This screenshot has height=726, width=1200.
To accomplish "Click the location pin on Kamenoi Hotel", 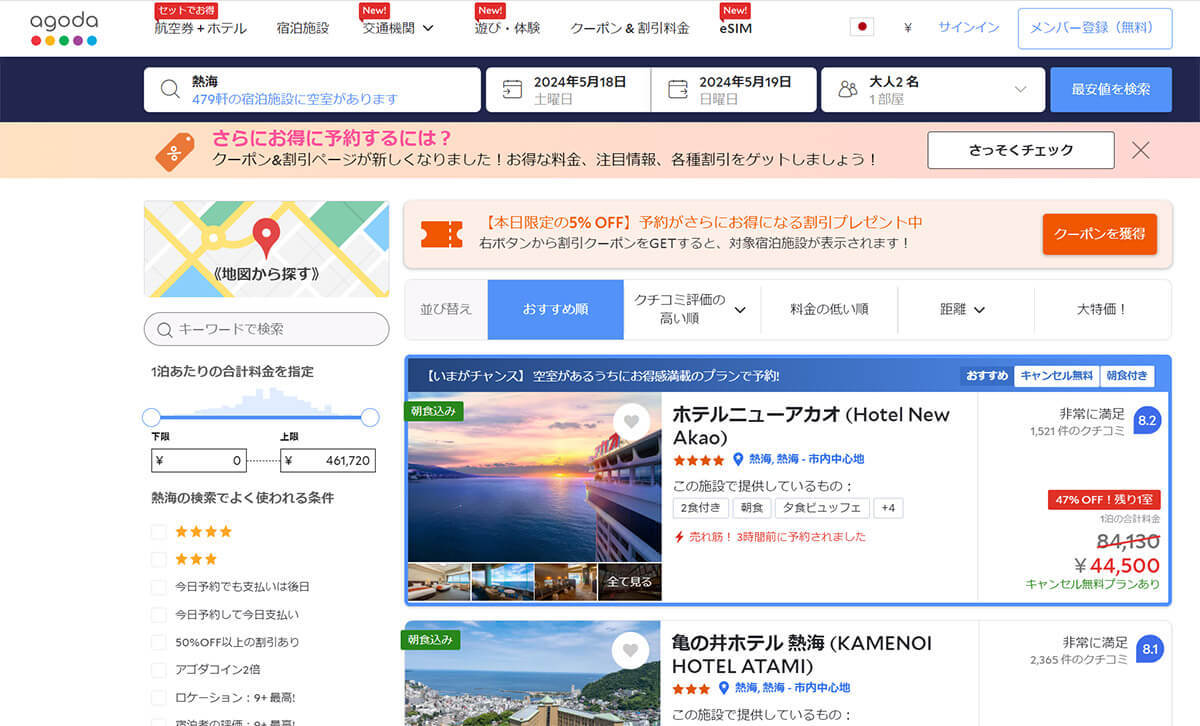I will coord(724,688).
